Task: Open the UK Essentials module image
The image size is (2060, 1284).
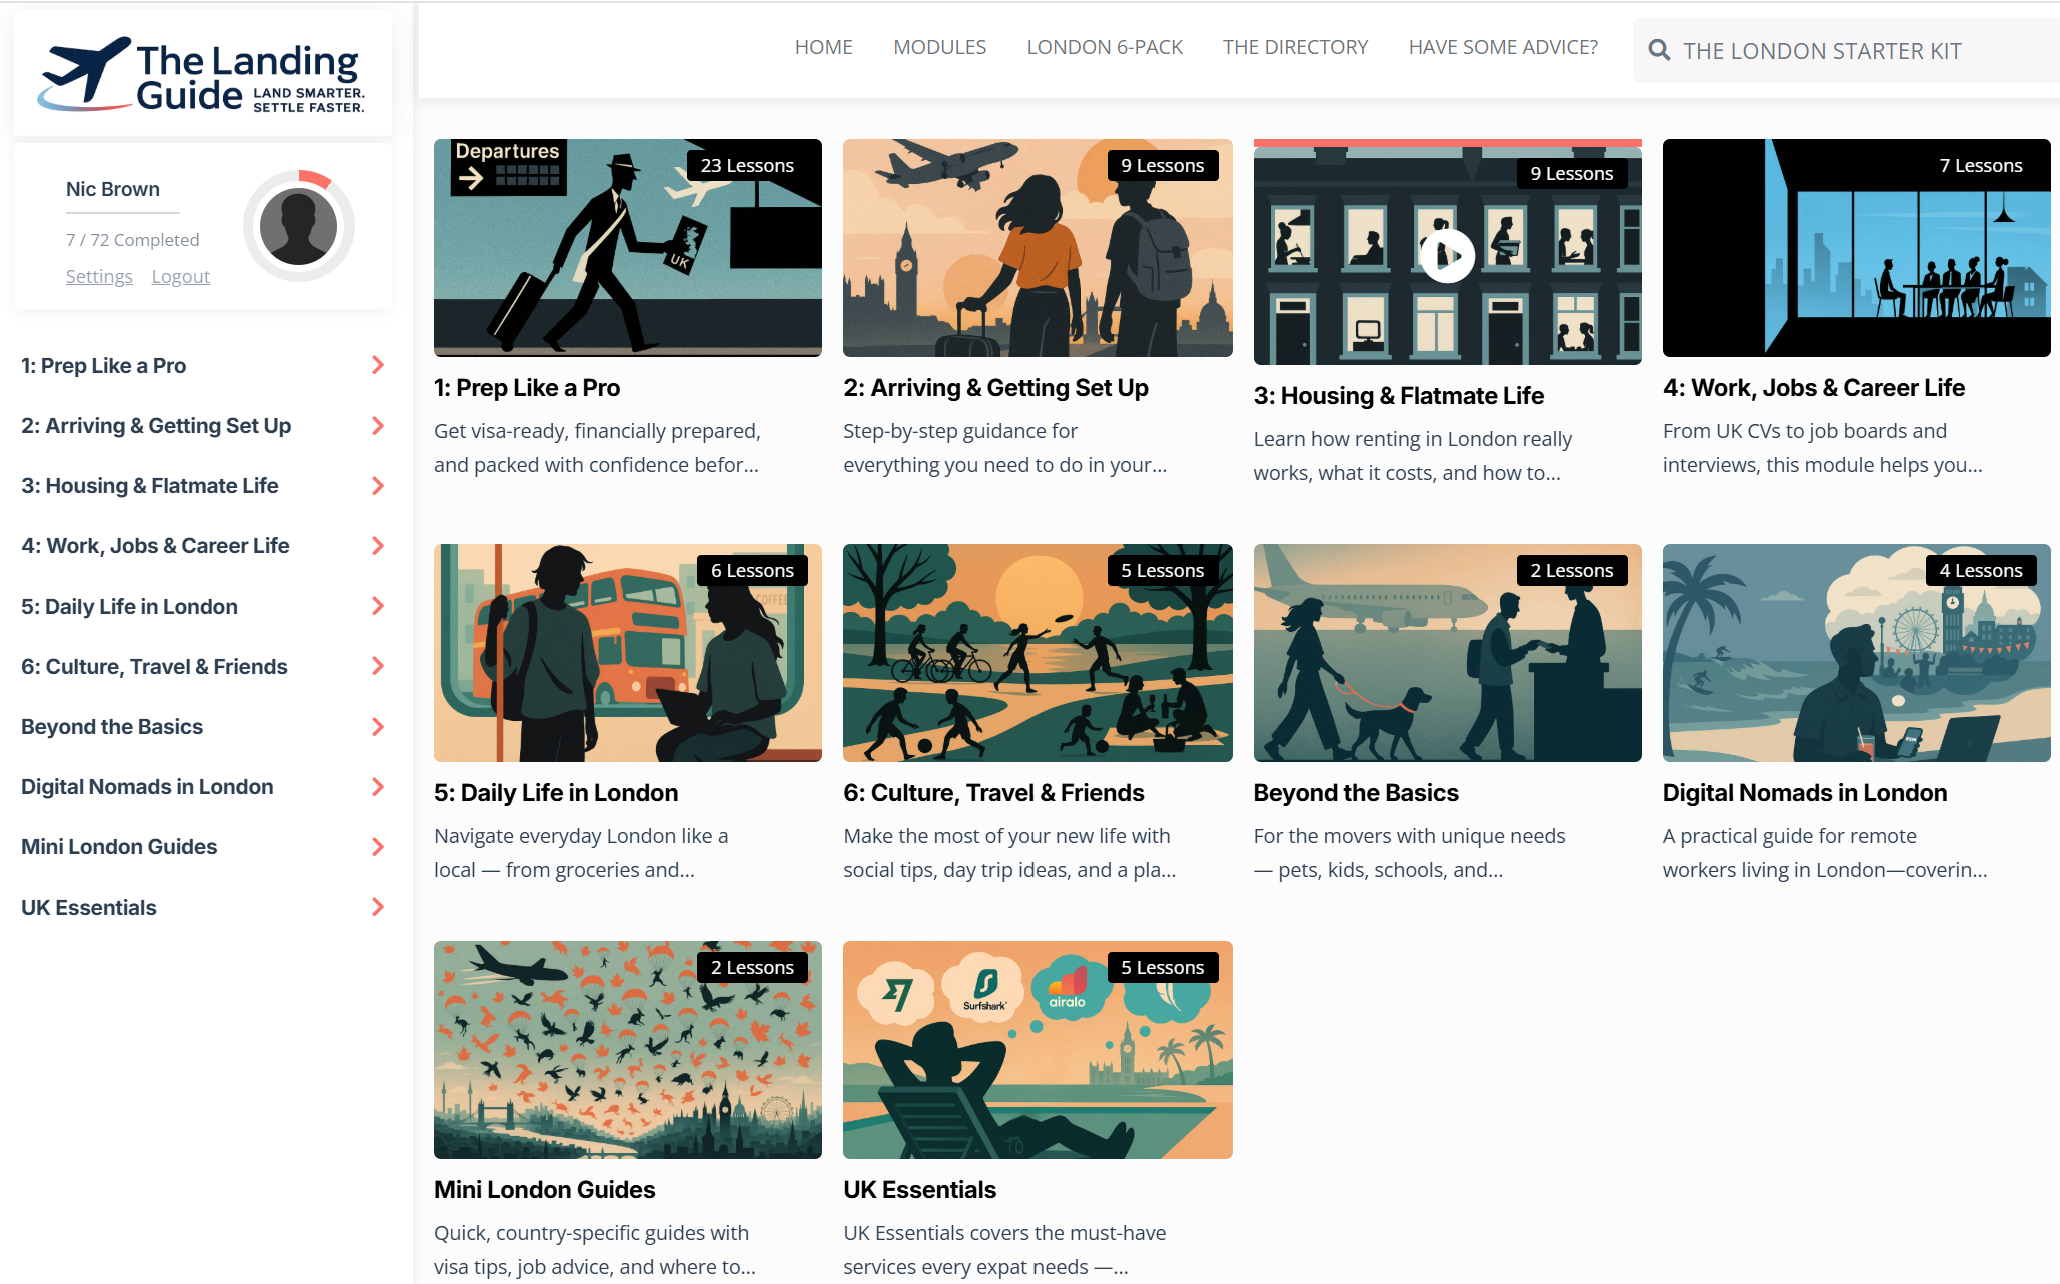Action: point(1037,1050)
